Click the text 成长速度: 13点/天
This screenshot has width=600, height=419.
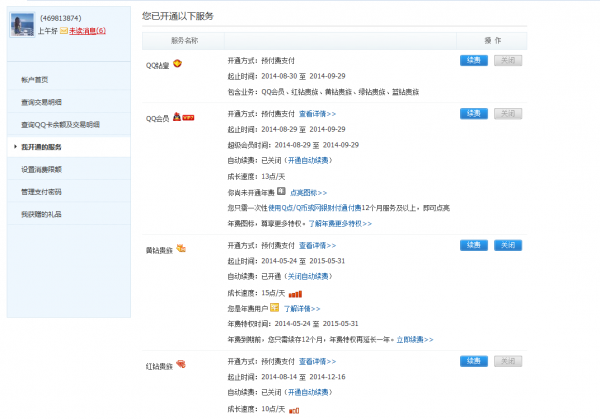coord(256,177)
